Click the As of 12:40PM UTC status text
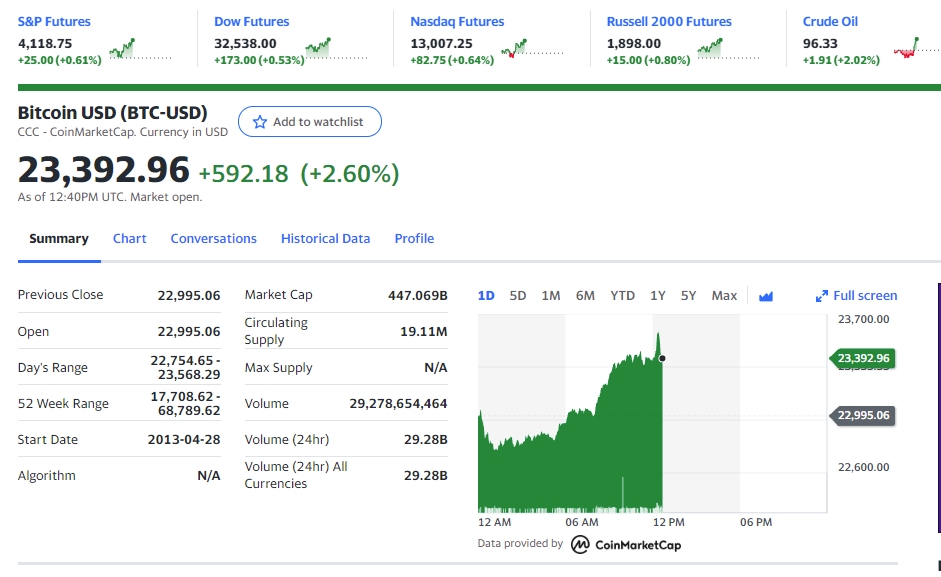Viewport: 941px width, 577px height. coord(110,197)
